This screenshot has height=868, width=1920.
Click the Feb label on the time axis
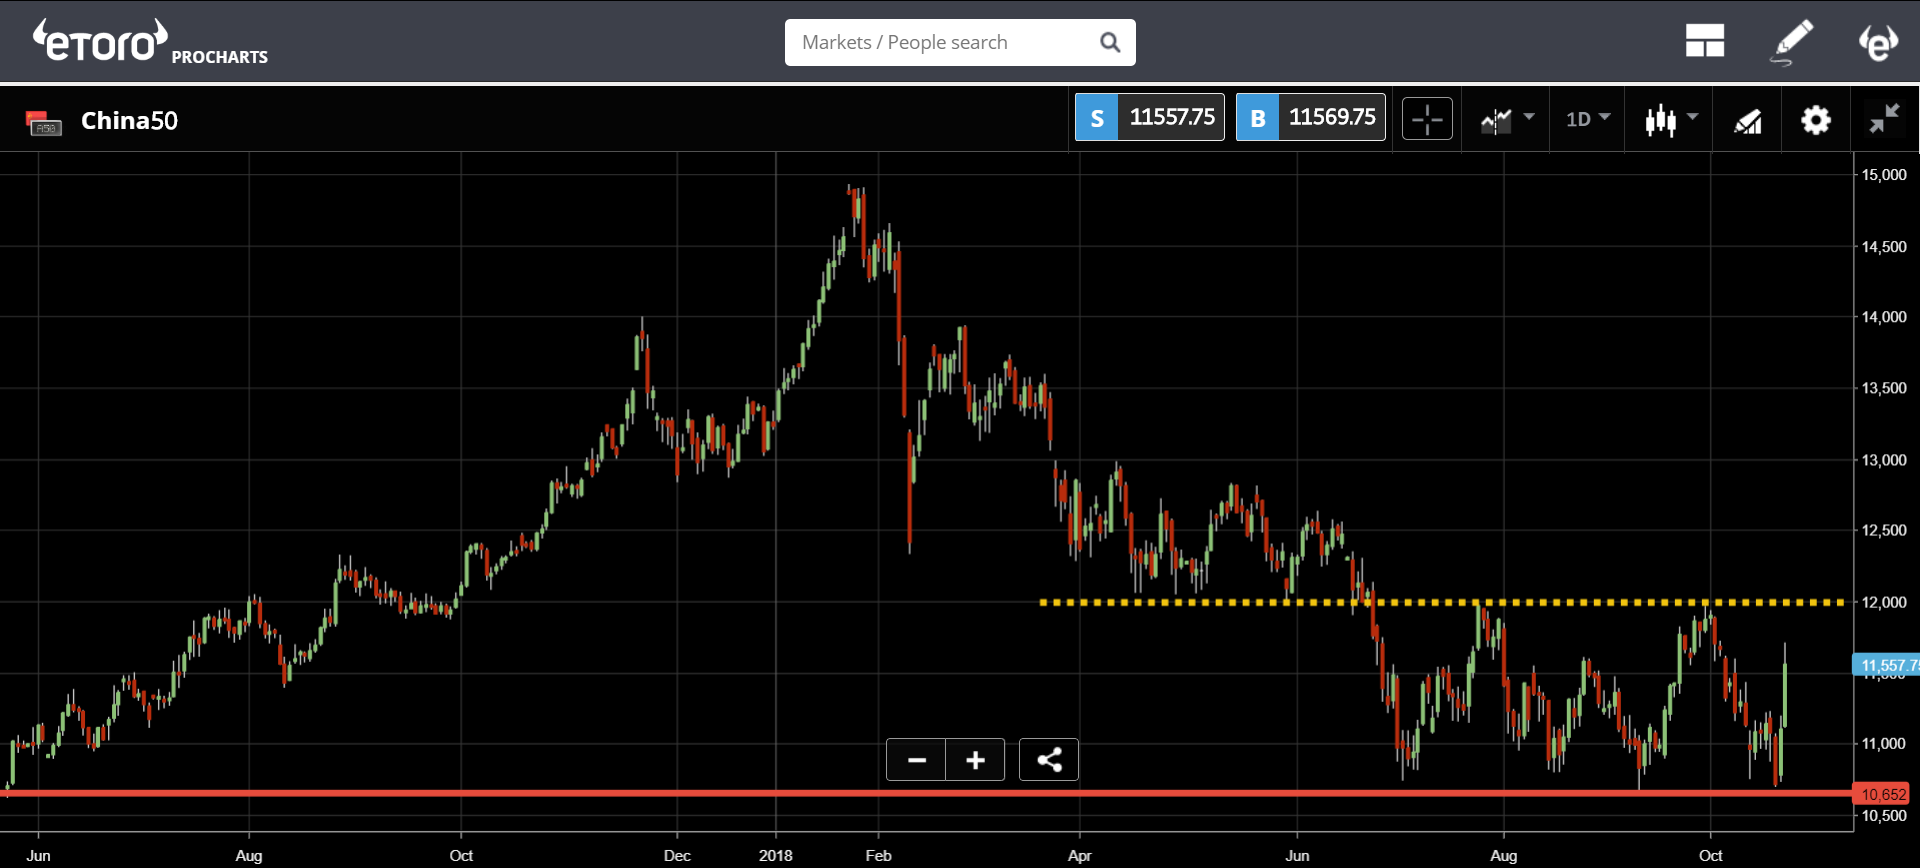pyautogui.click(x=878, y=856)
